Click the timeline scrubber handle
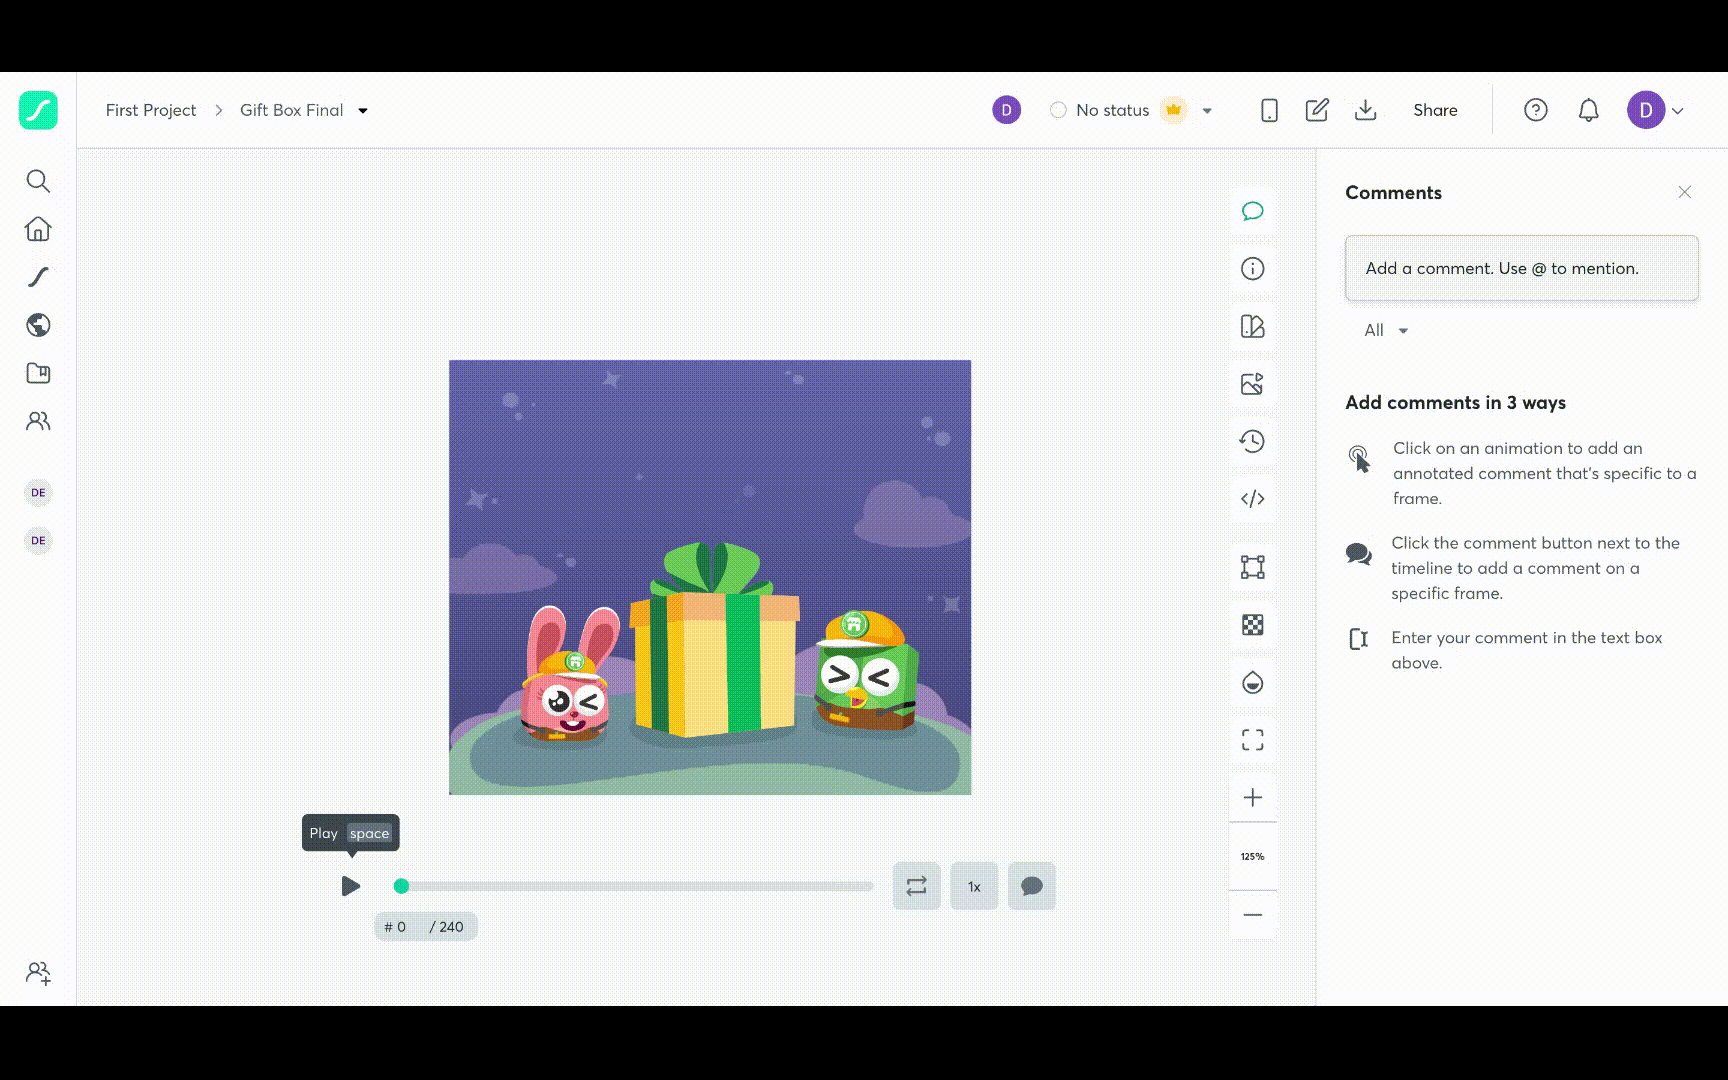Screen dimensions: 1728x1080 [x=401, y=886]
